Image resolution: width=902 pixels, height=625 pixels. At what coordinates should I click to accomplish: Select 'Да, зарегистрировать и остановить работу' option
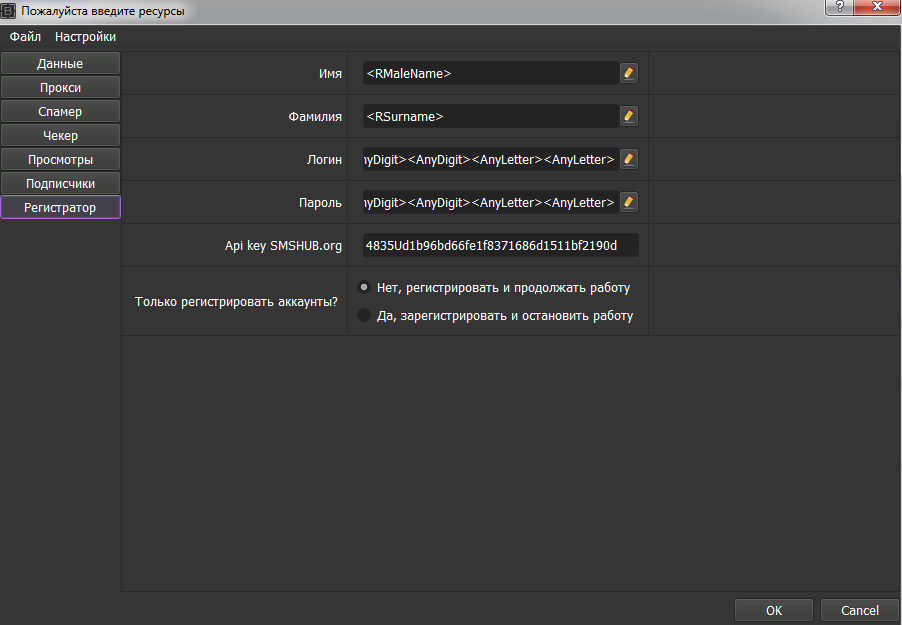(x=364, y=315)
